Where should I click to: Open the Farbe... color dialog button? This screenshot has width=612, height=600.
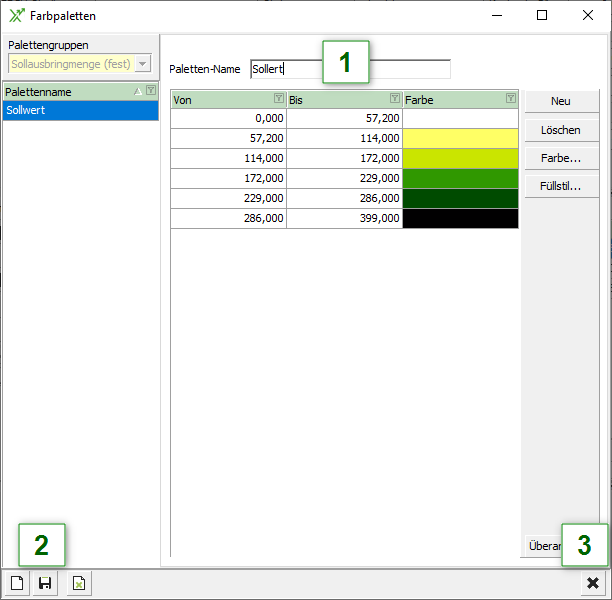(561, 158)
